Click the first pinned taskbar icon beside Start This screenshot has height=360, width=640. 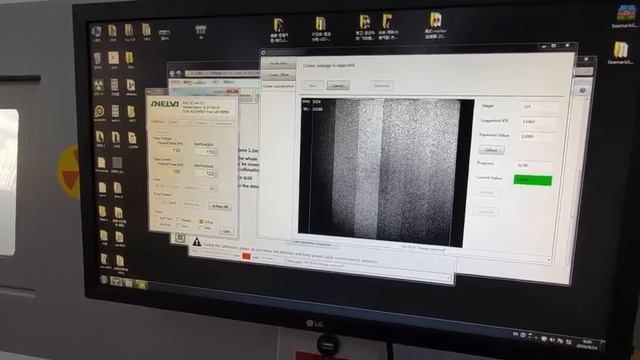116,282
